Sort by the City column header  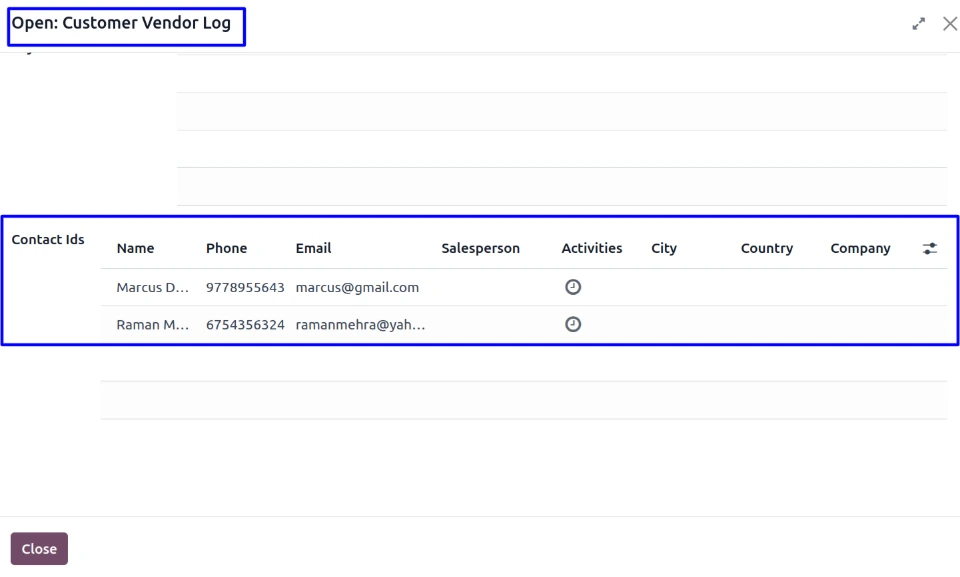(664, 249)
